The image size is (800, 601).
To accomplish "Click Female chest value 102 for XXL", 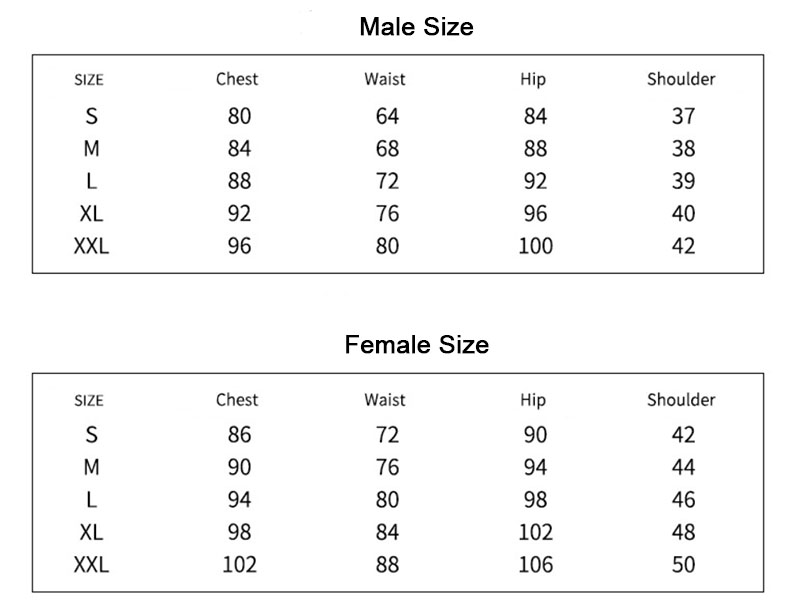I will pos(239,565).
